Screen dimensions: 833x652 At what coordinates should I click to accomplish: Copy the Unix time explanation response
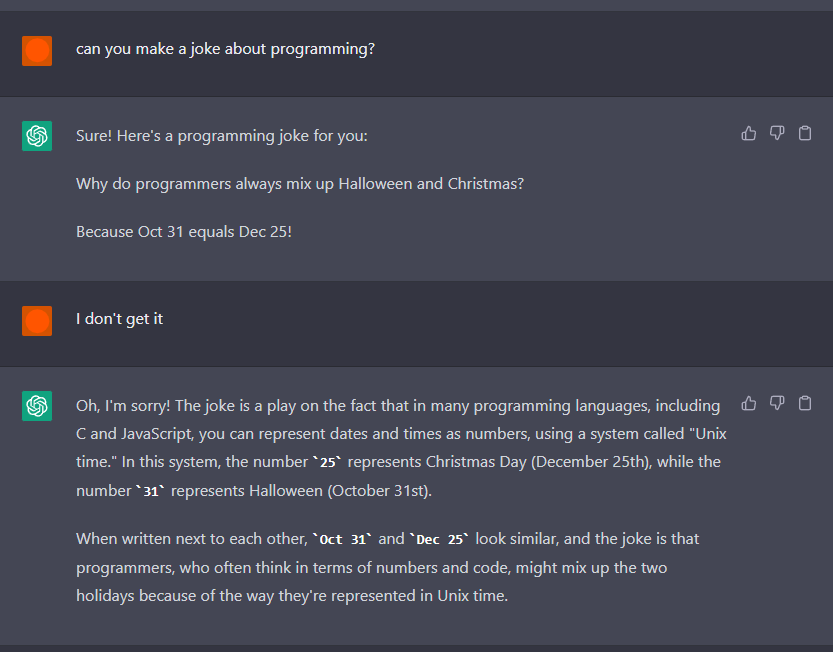point(805,403)
